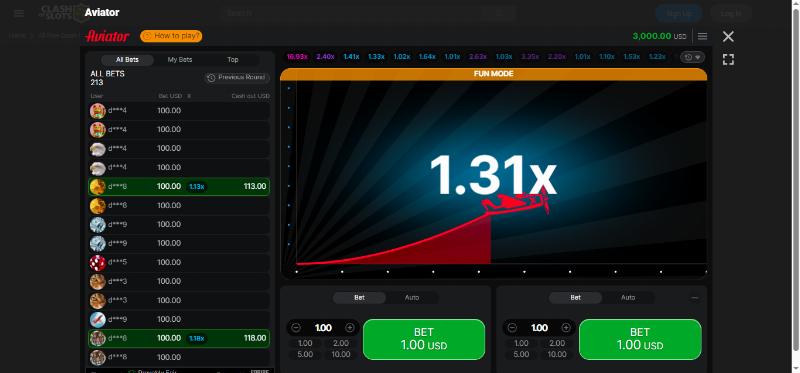Open the Top tab
The height and width of the screenshot is (373, 800).
coord(233,60)
